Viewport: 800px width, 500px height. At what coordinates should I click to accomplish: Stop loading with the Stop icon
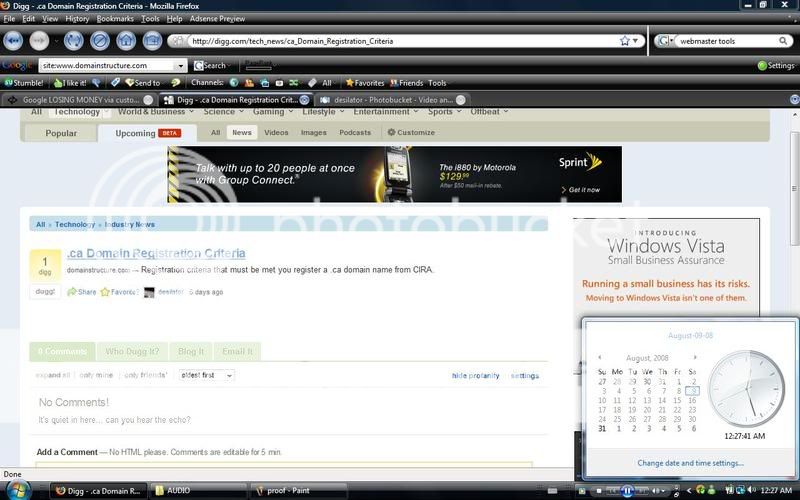(100, 41)
